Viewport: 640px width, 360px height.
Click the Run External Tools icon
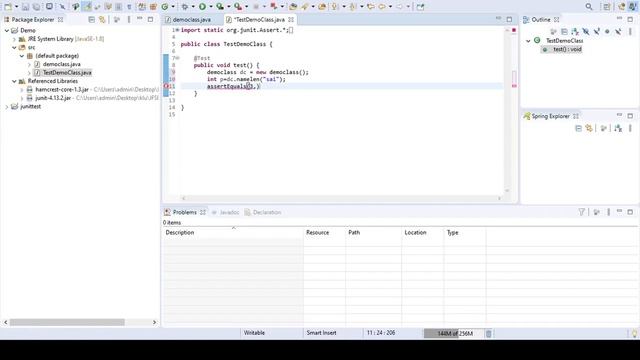(238, 7)
